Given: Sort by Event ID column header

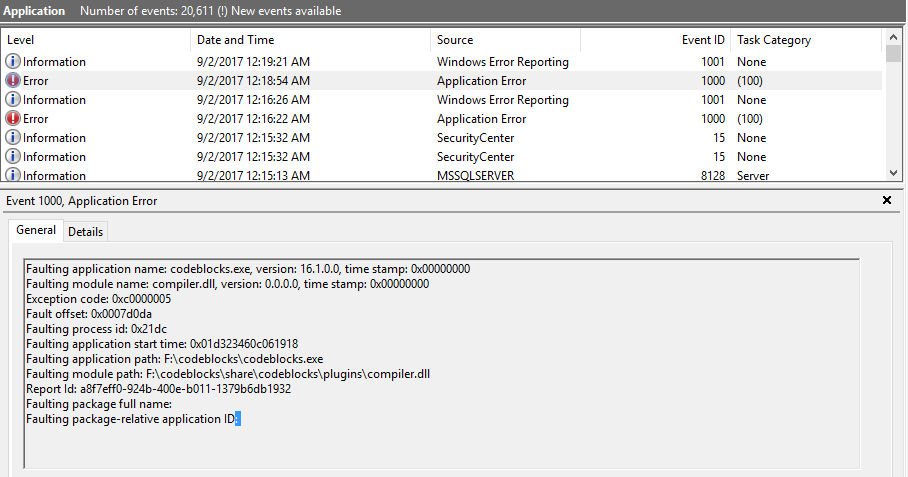Looking at the screenshot, I should [655, 40].
